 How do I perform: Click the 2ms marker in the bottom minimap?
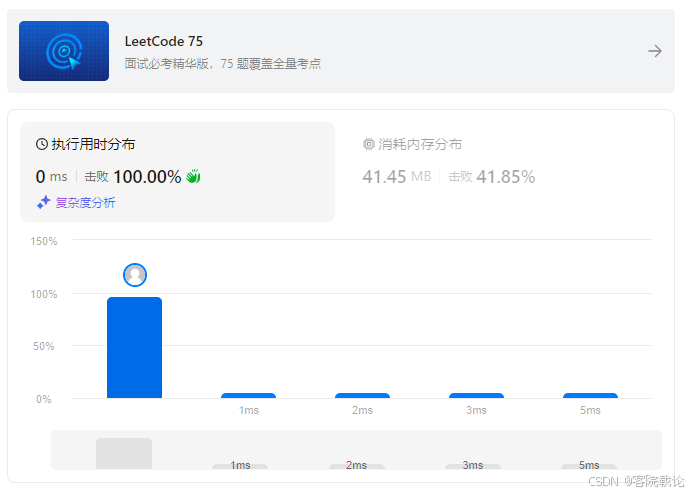pyautogui.click(x=357, y=465)
